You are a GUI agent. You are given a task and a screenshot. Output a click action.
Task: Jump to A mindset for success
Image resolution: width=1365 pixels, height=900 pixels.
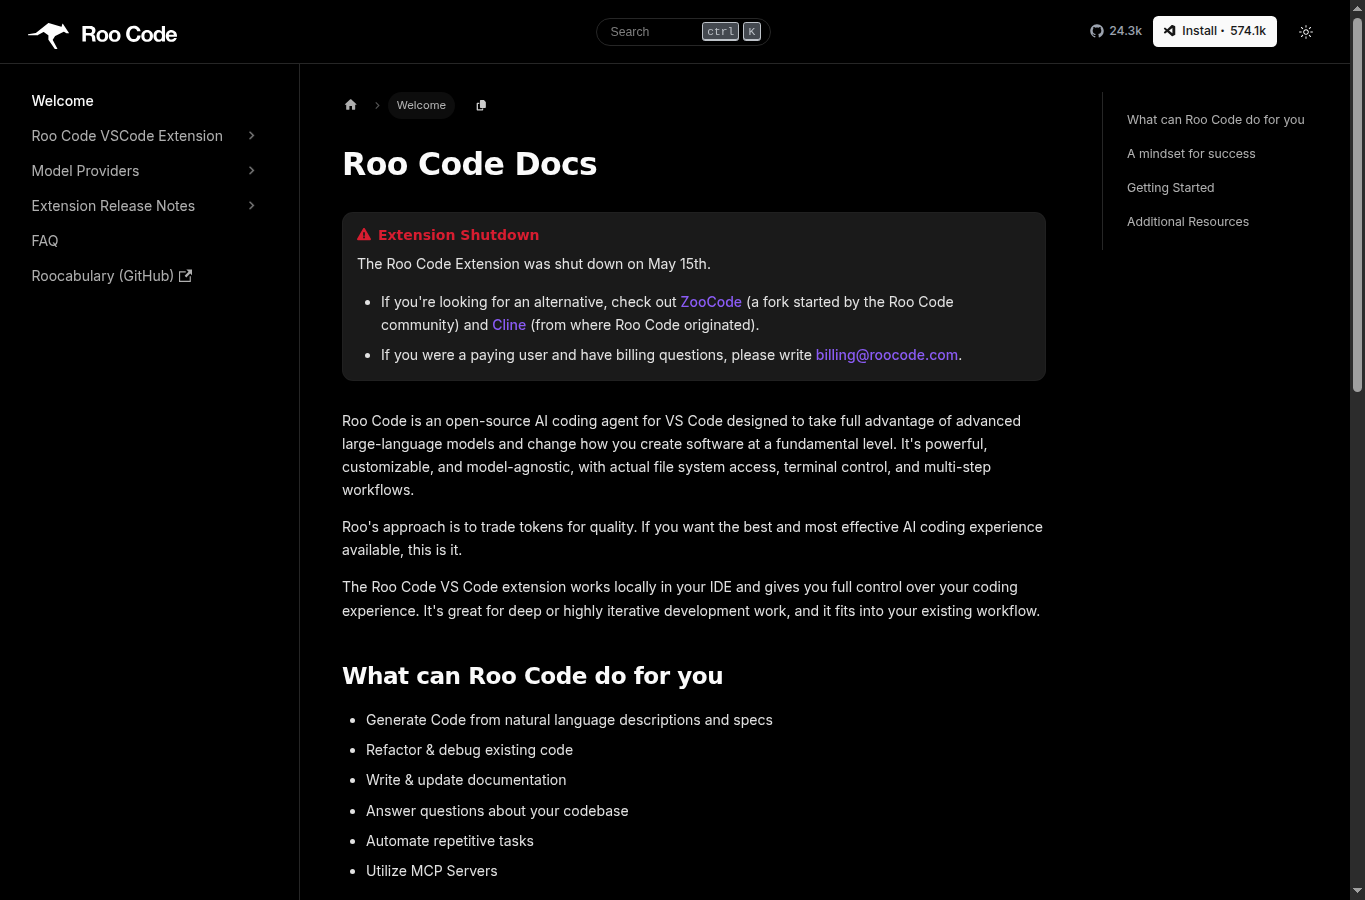1191,154
